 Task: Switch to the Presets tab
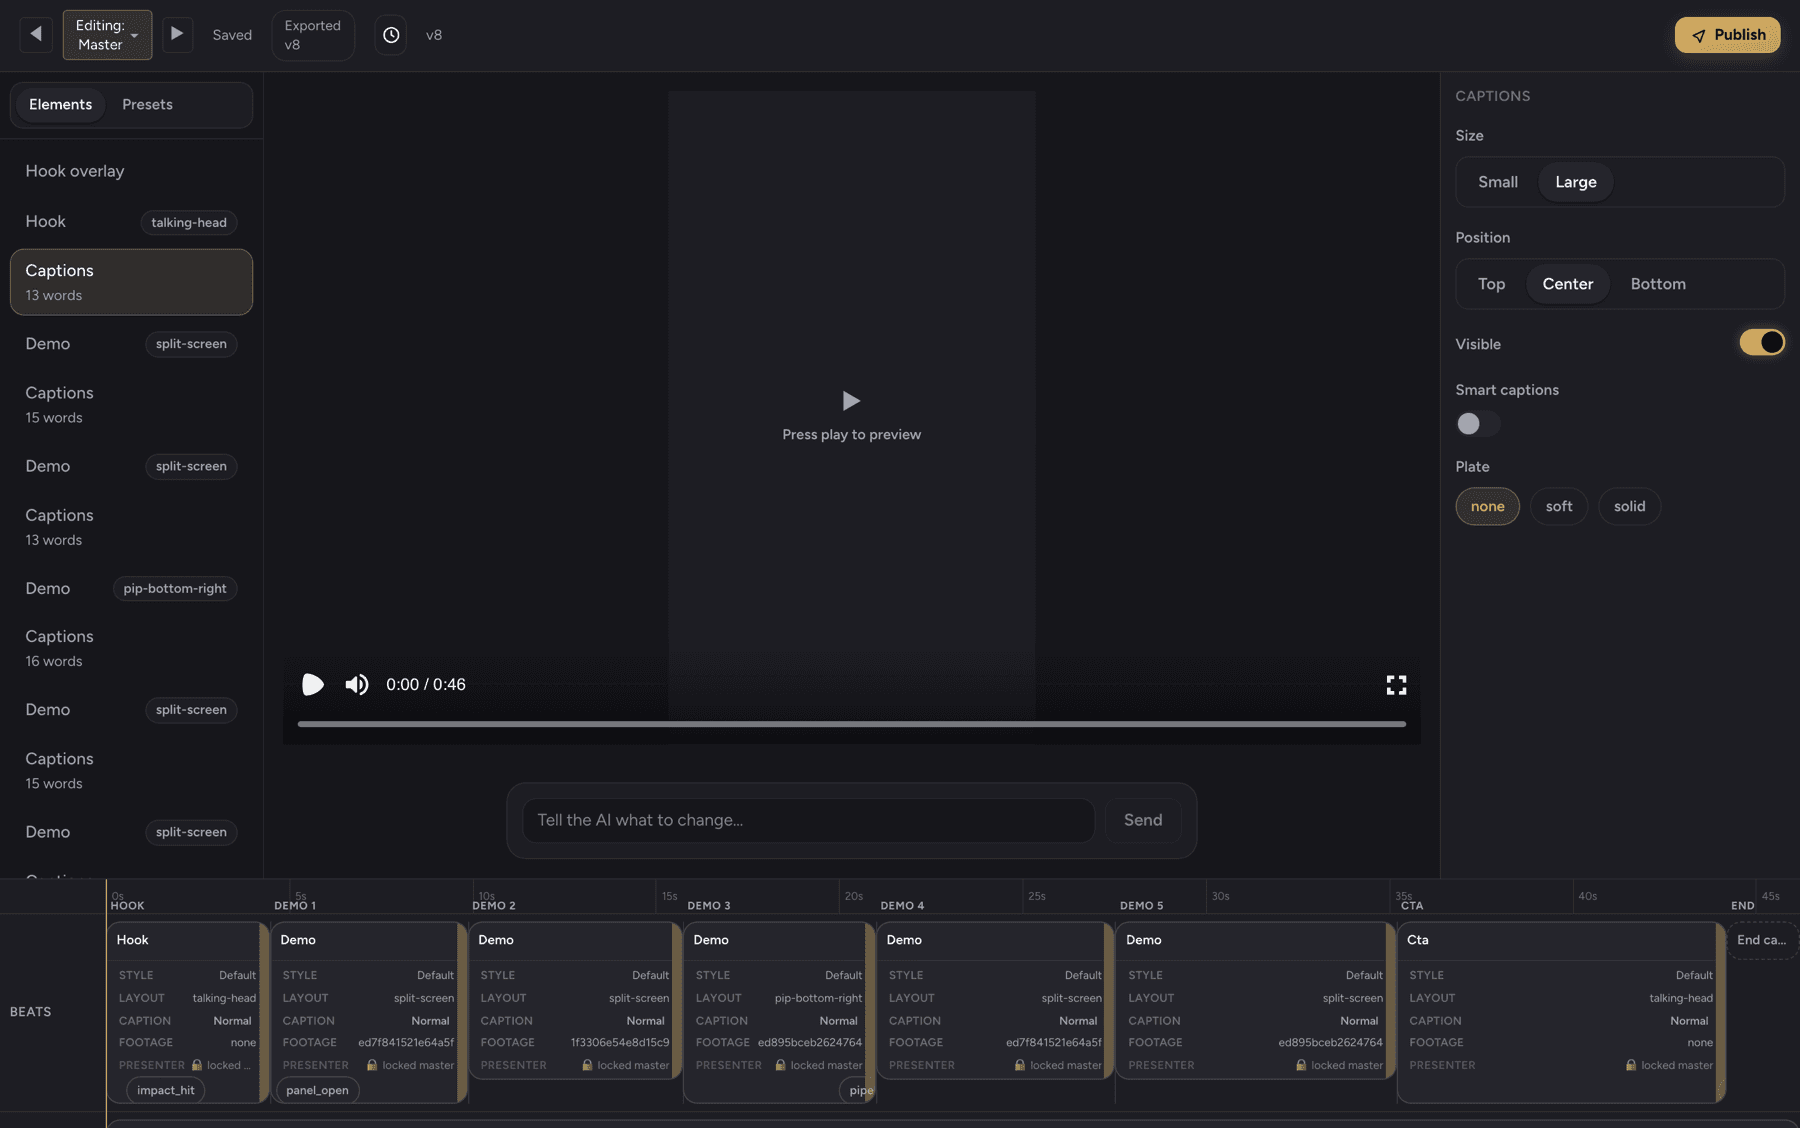pos(147,105)
